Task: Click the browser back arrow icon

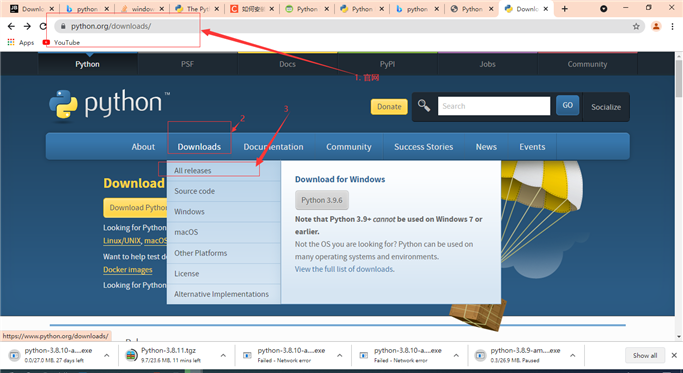Action: tap(11, 26)
